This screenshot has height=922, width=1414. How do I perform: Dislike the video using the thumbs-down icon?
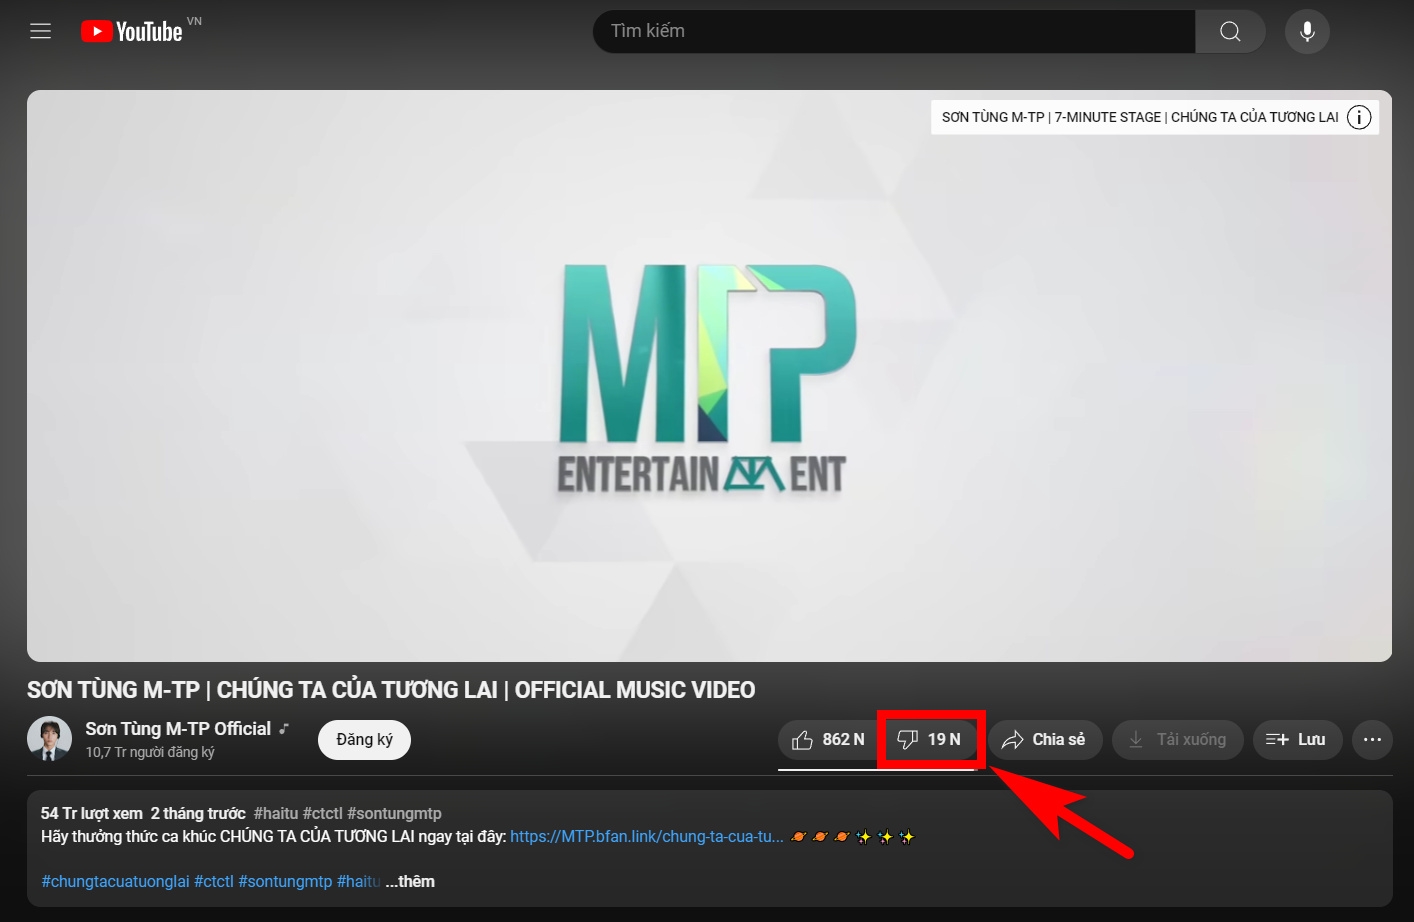909,739
